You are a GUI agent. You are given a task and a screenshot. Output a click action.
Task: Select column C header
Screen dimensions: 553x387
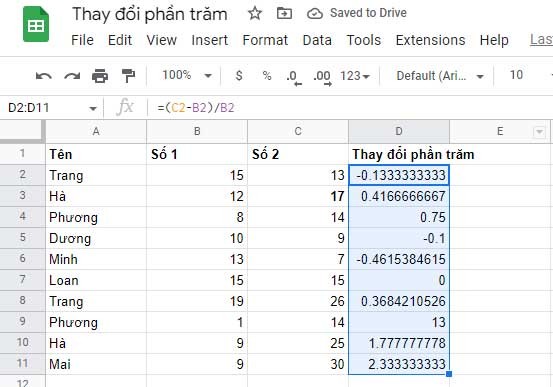(x=298, y=131)
